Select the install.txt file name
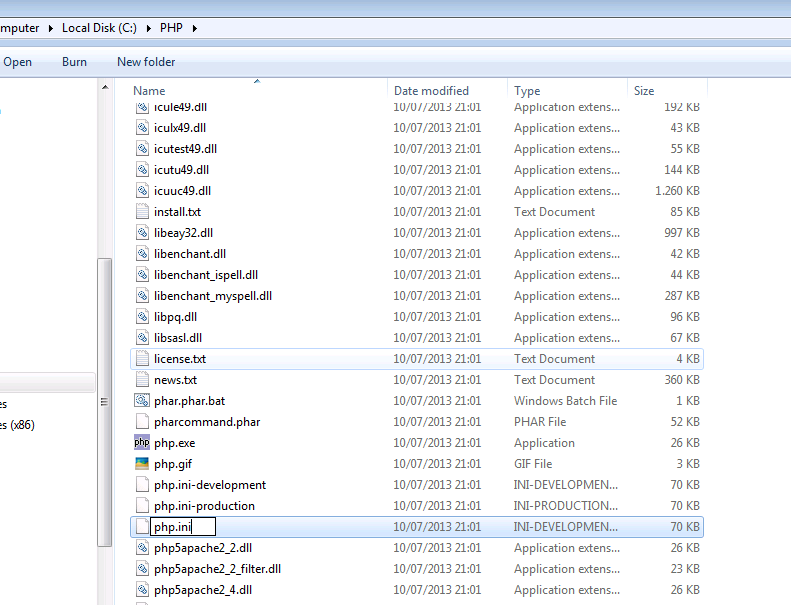The image size is (791, 605). coord(178,212)
